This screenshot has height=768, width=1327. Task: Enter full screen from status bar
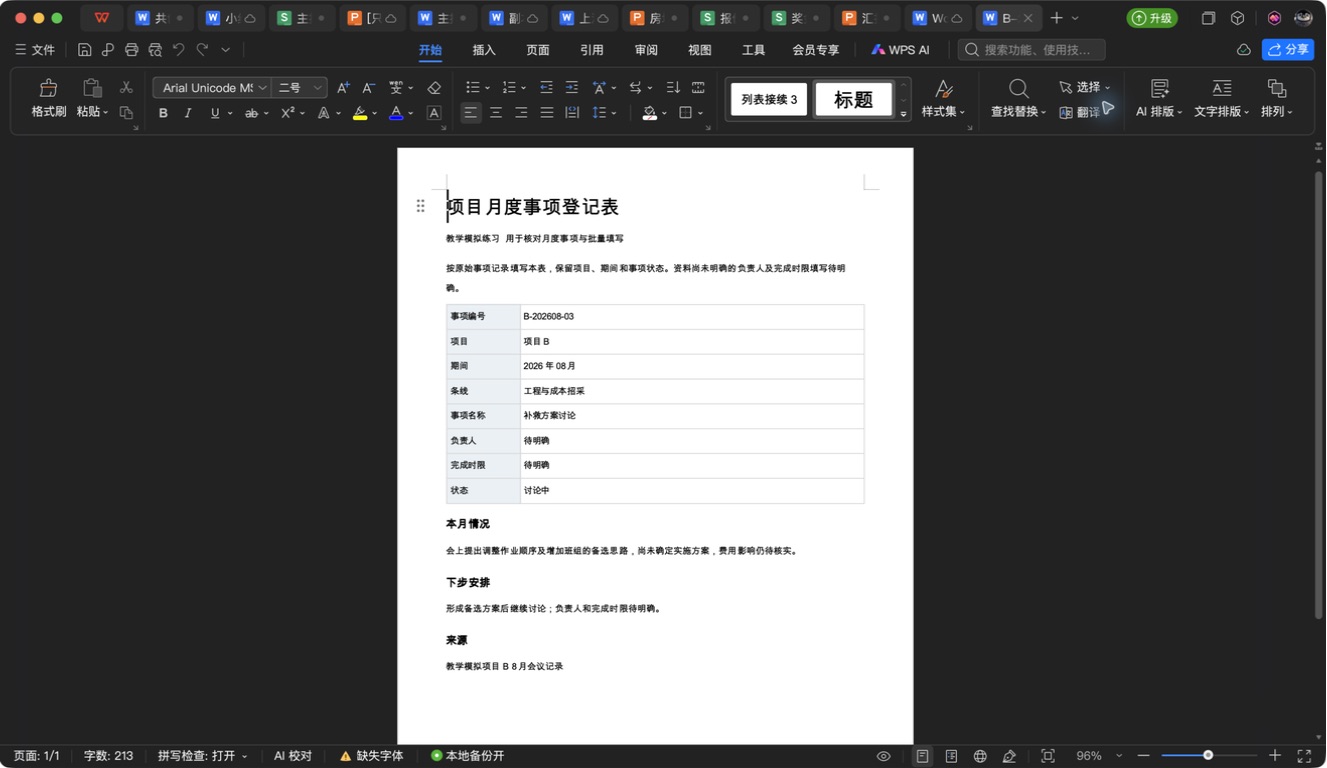tap(1304, 756)
